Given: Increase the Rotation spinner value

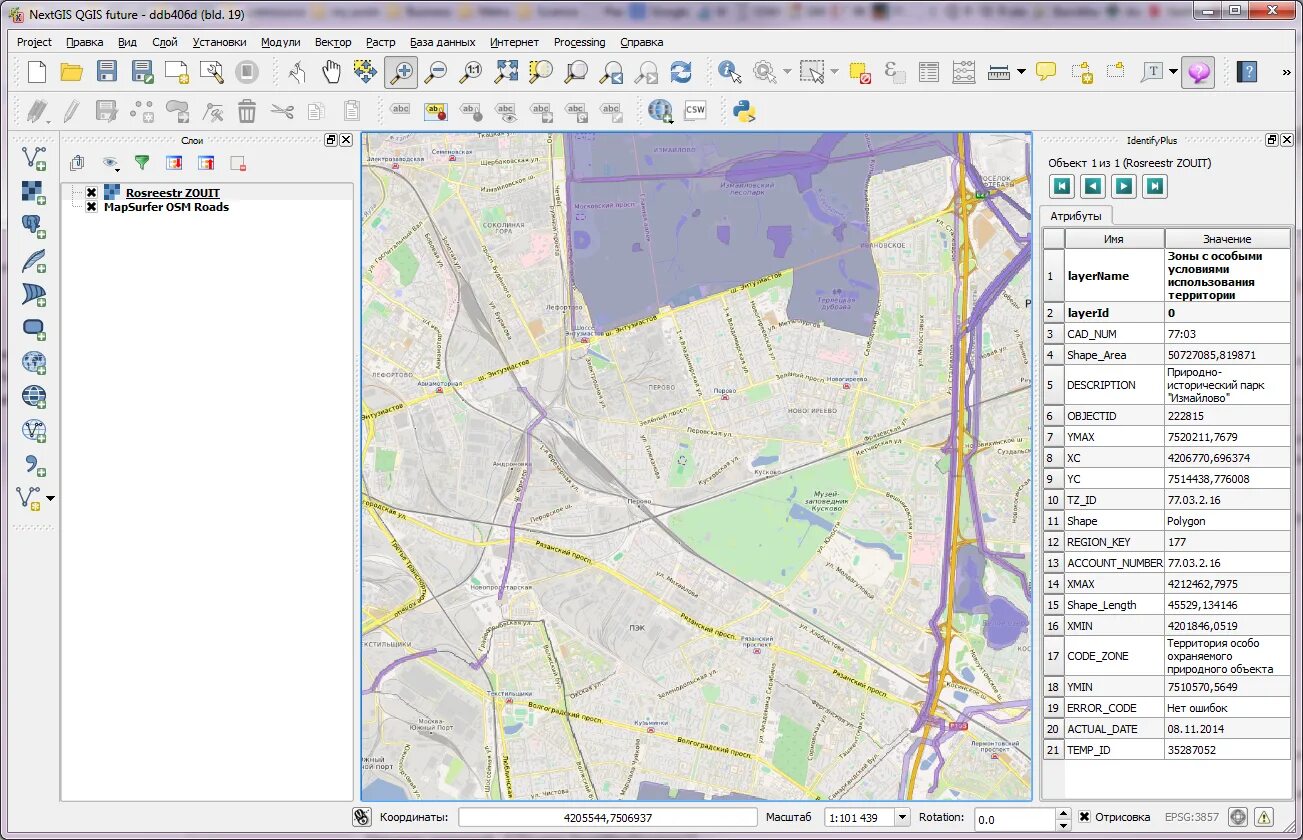Looking at the screenshot, I should coord(1062,813).
